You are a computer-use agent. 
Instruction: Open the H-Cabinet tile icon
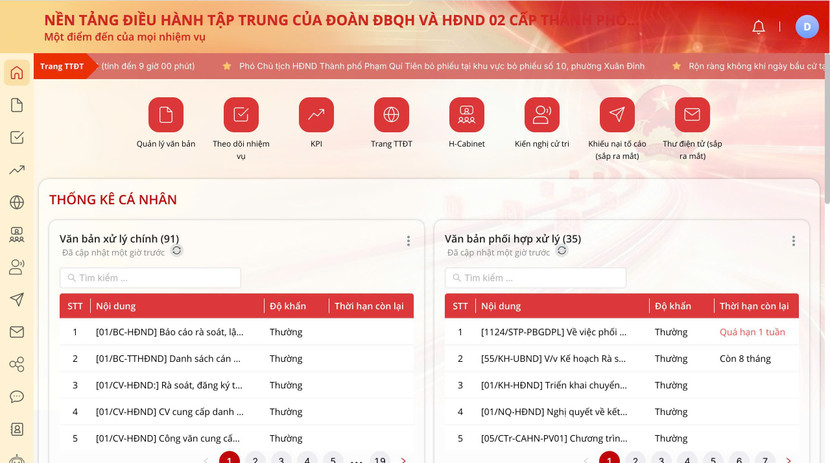466,115
